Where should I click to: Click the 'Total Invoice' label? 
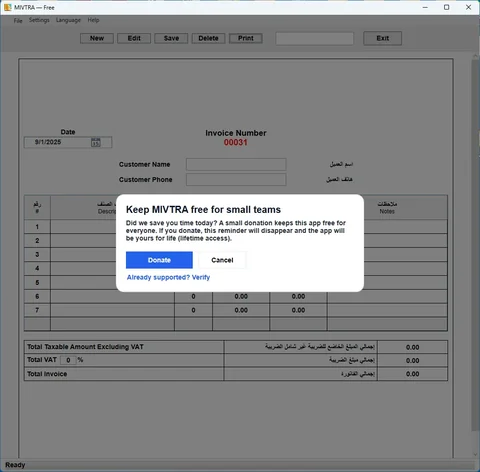(x=47, y=374)
